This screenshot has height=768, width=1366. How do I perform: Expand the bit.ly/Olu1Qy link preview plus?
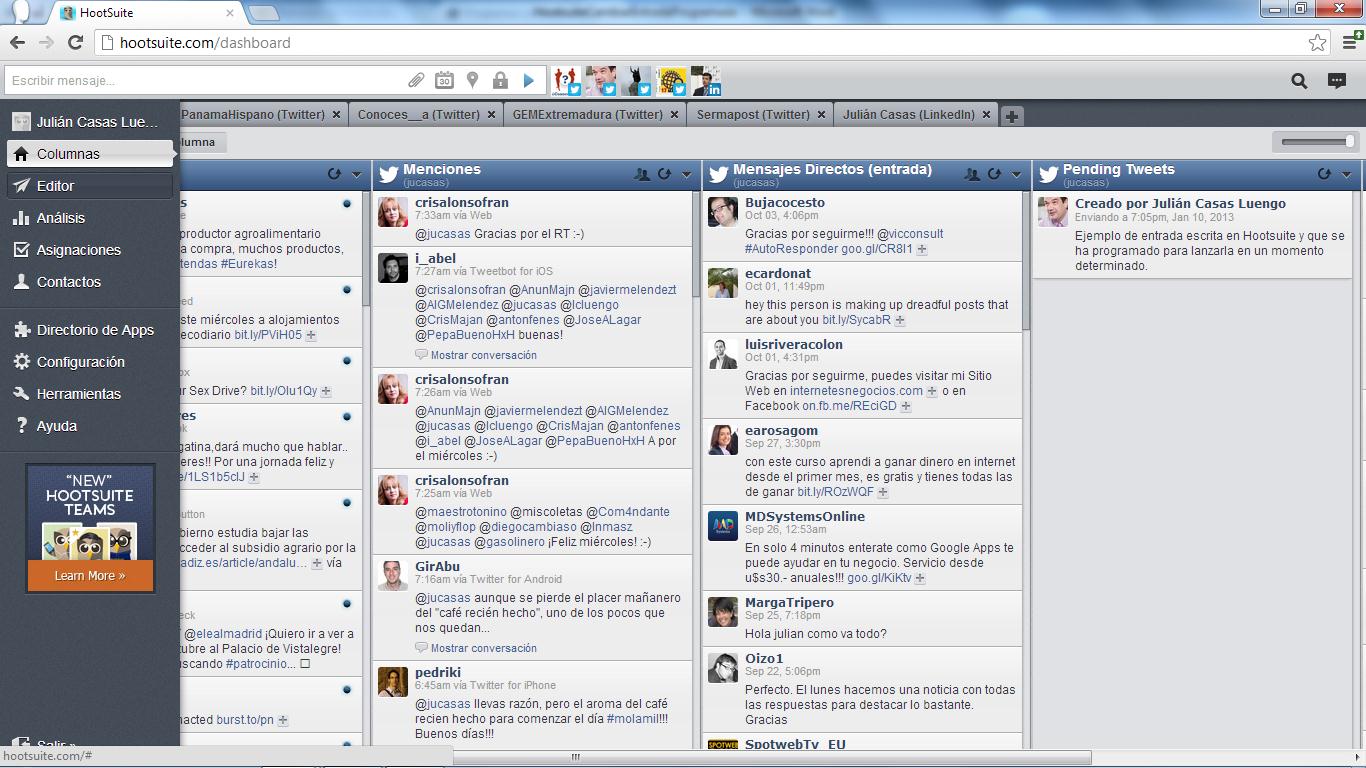click(326, 391)
